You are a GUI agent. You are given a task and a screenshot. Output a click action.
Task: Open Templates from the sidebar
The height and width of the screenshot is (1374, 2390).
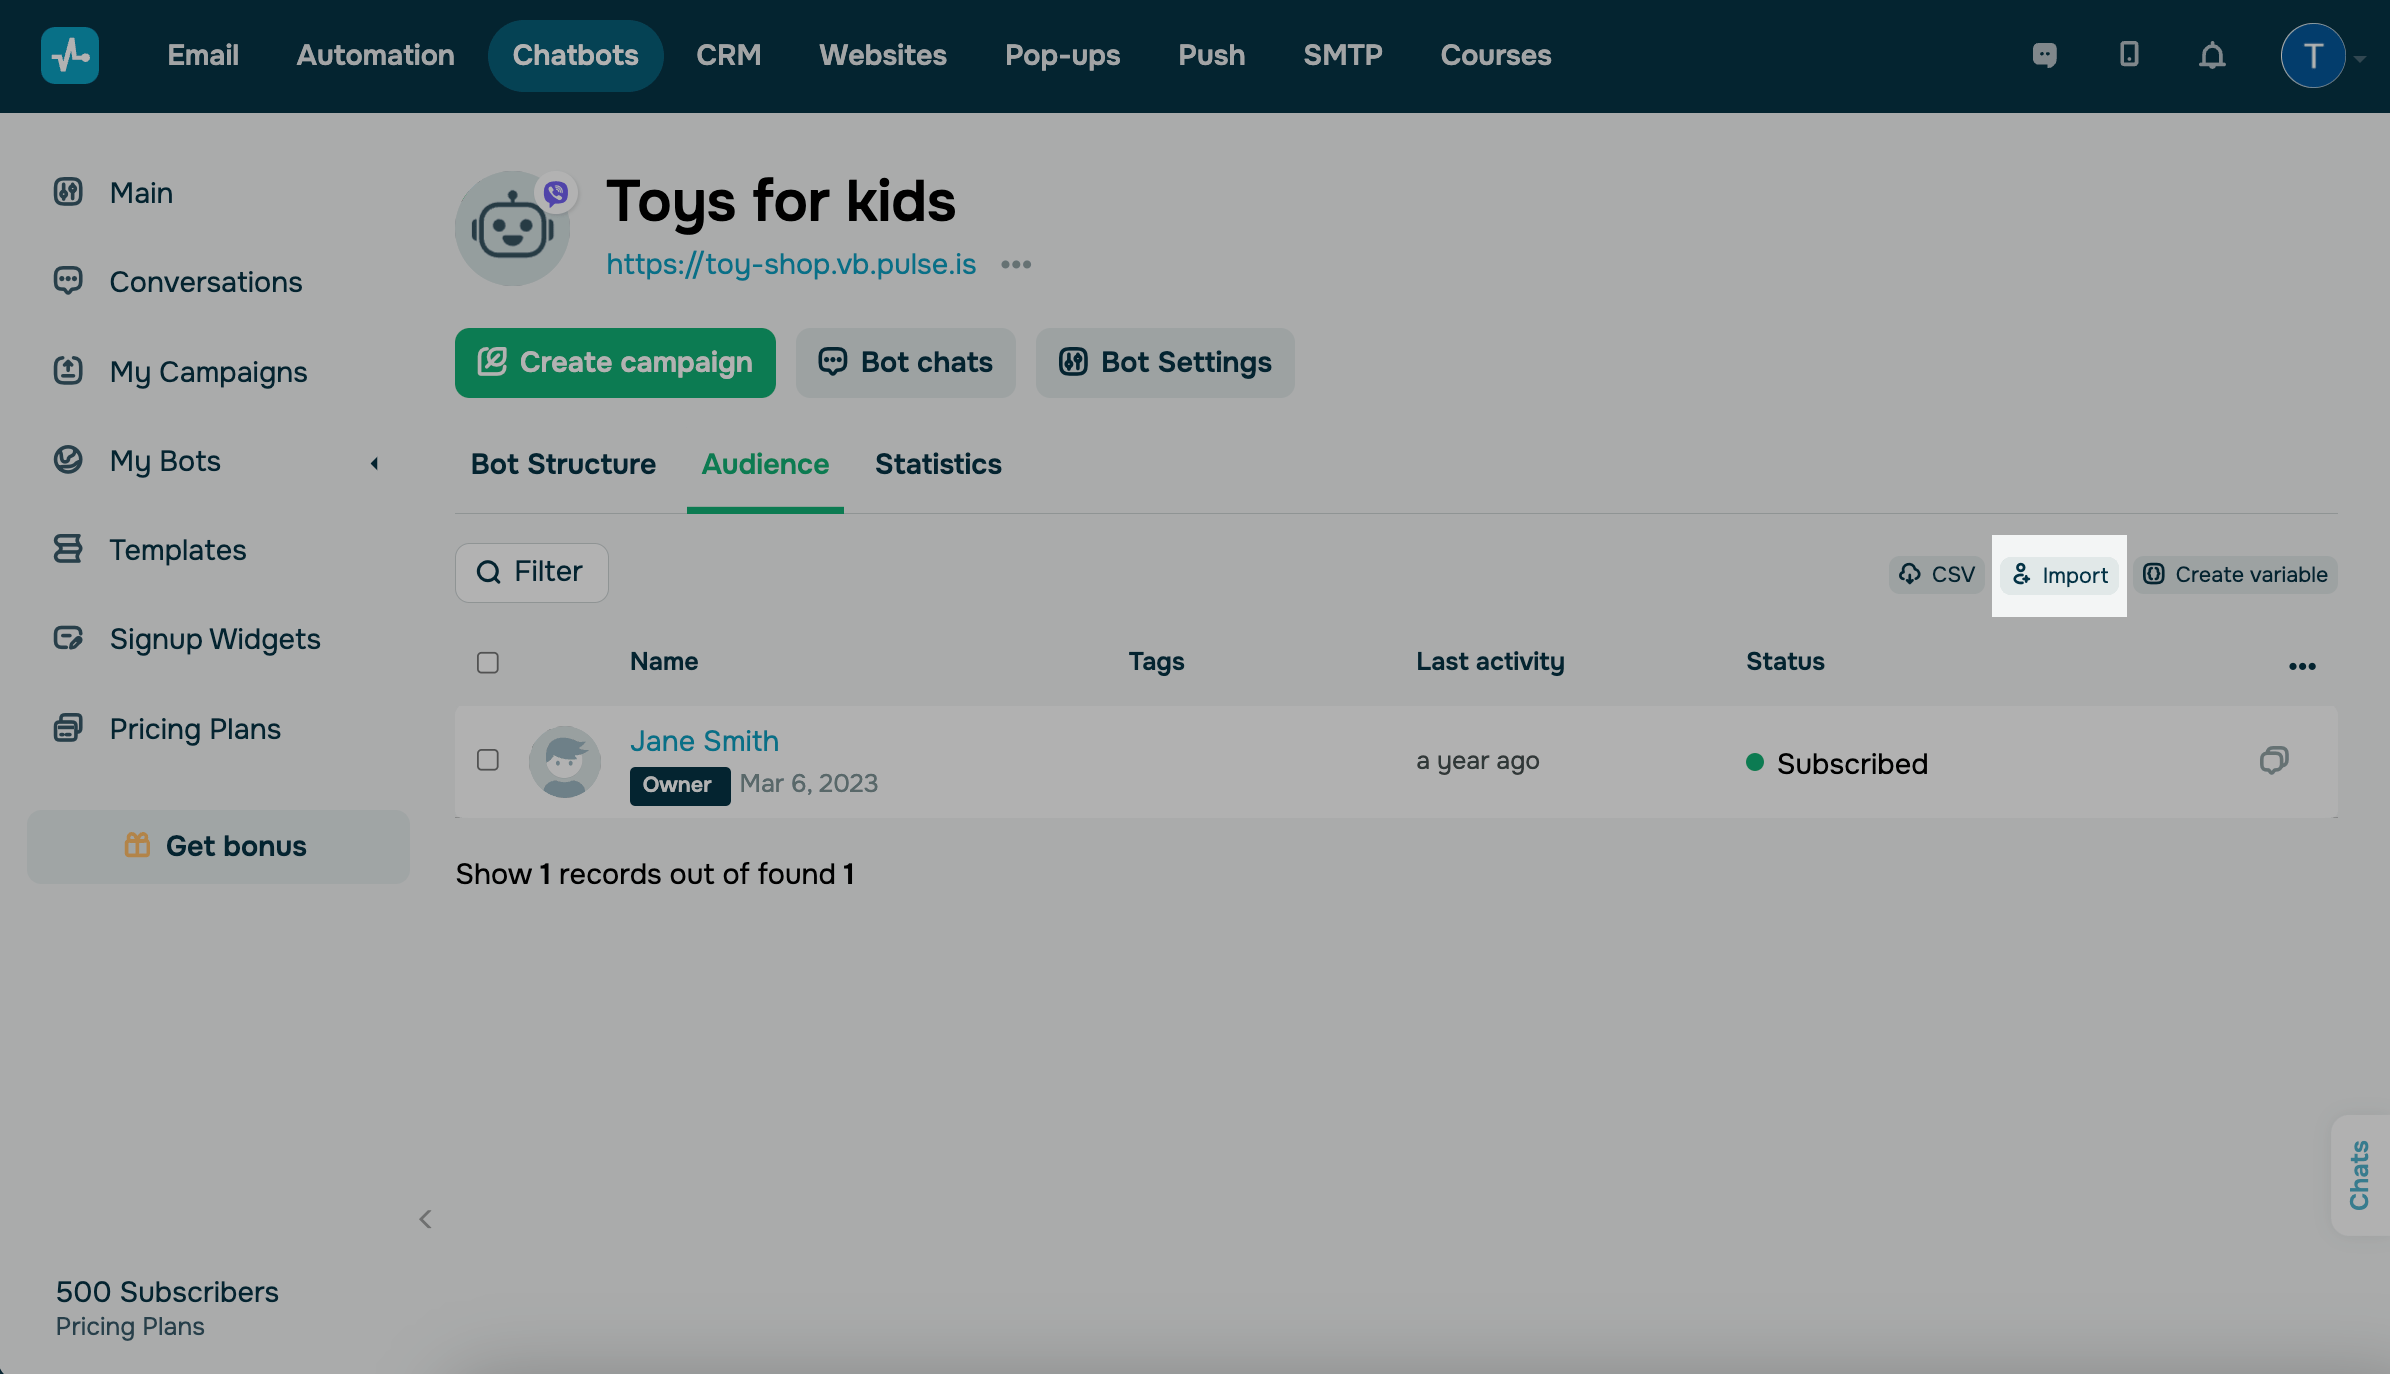(x=177, y=550)
